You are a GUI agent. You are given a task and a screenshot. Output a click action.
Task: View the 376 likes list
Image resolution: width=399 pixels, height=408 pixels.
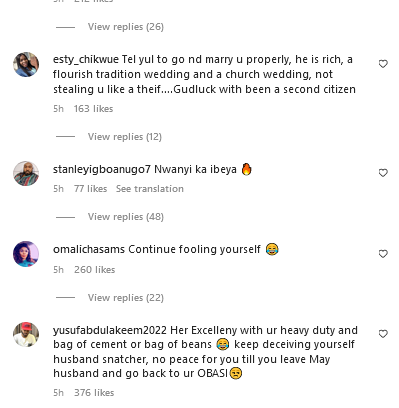click(94, 393)
